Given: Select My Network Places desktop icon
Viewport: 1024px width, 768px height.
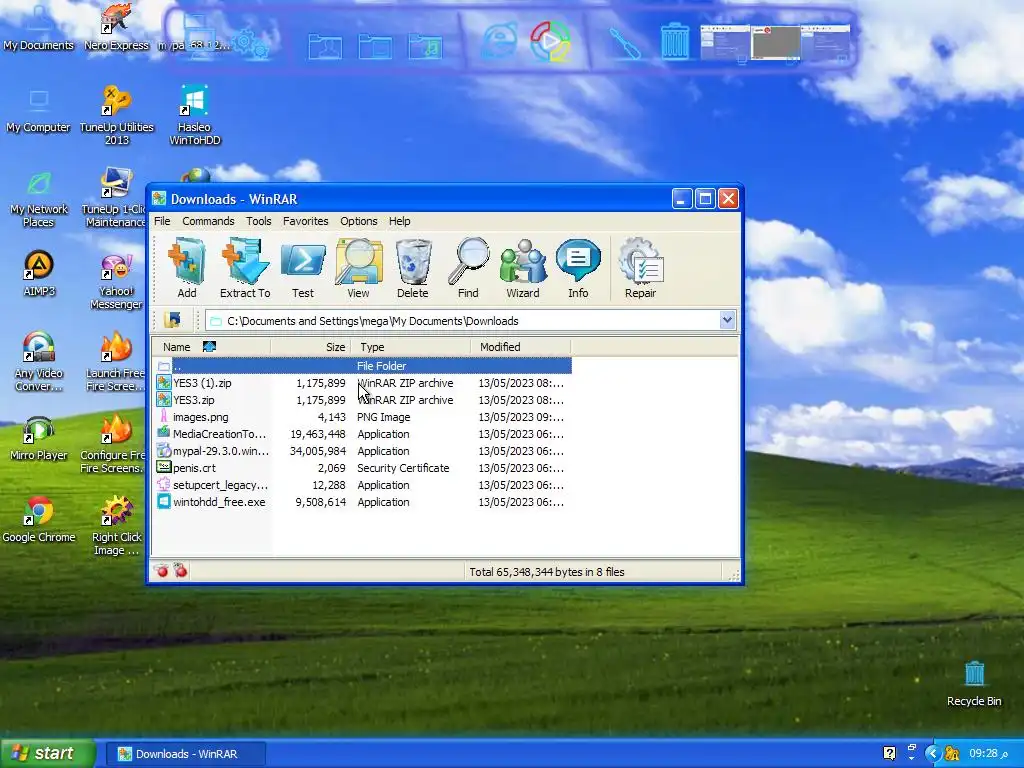Looking at the screenshot, I should click(39, 199).
